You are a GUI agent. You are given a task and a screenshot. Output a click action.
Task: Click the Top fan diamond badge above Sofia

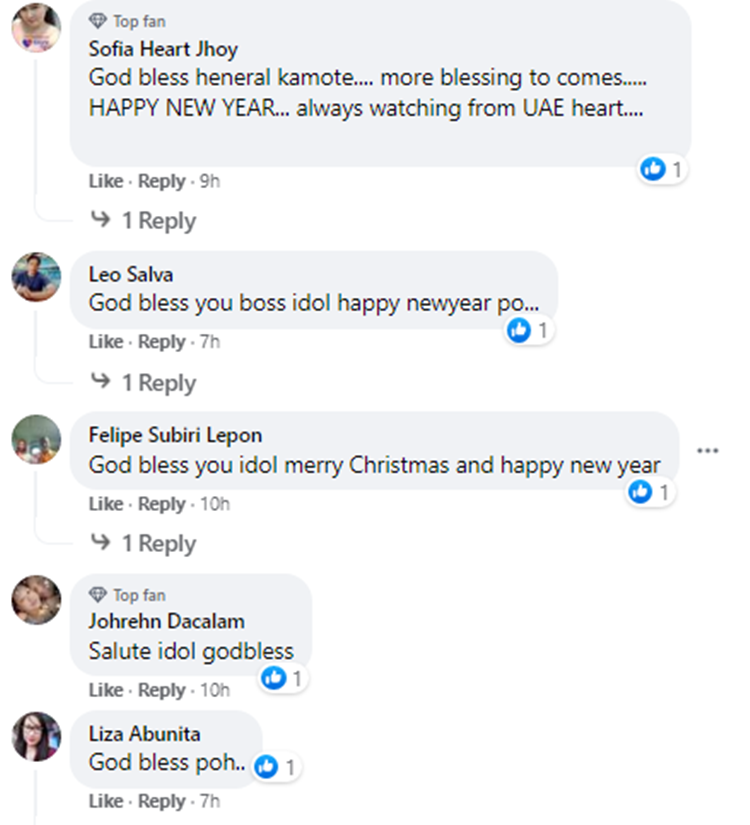[x=98, y=21]
